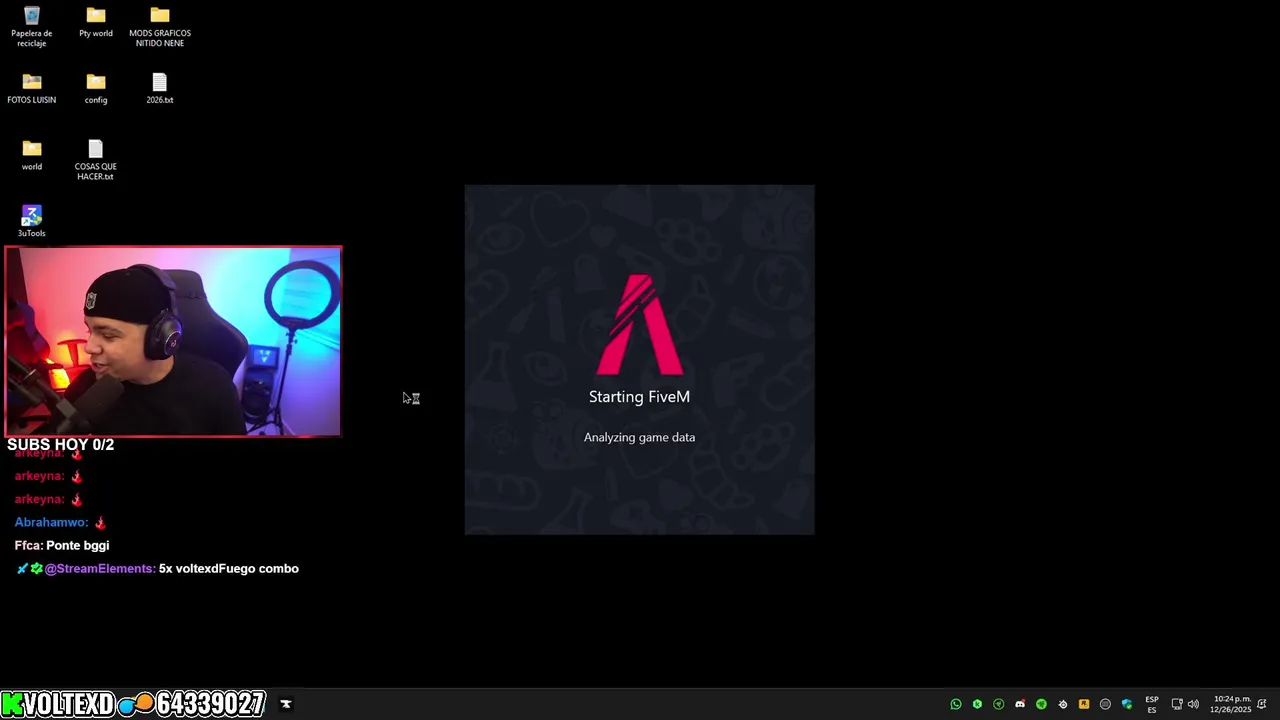
Task: Open the gray circular tray icon
Action: [1105, 704]
